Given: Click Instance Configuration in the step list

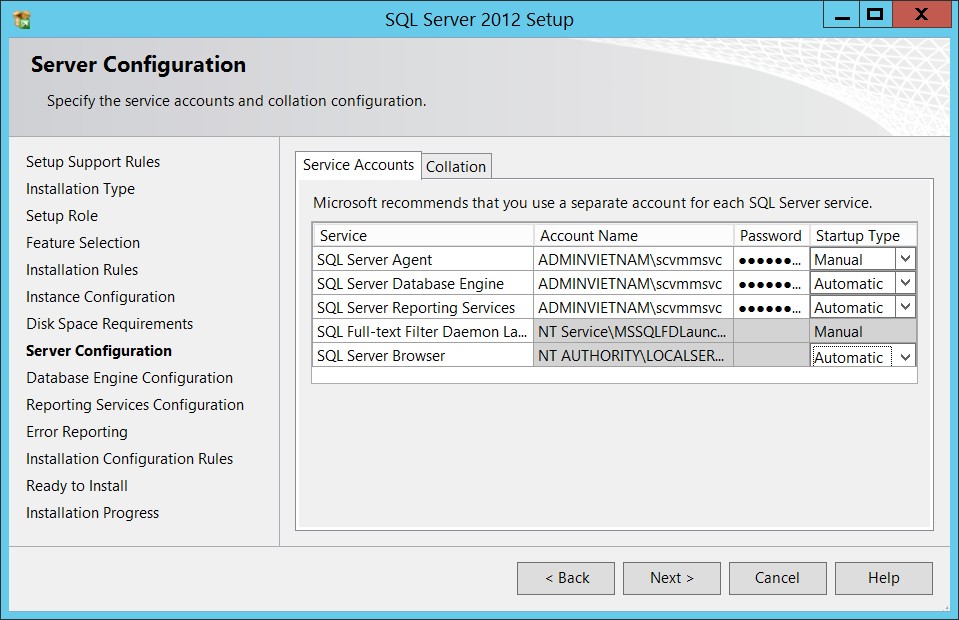Looking at the screenshot, I should 100,297.
